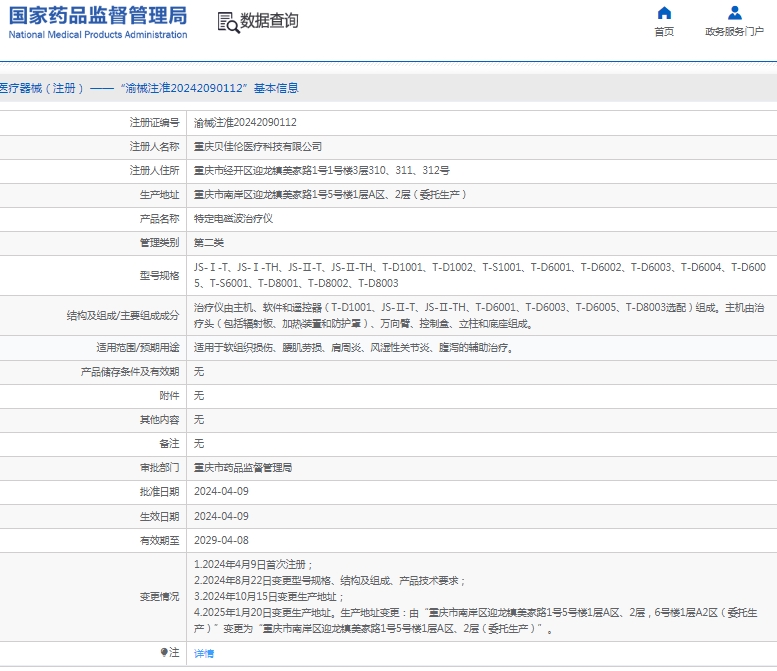Click the 有效期至 label

pos(159,540)
